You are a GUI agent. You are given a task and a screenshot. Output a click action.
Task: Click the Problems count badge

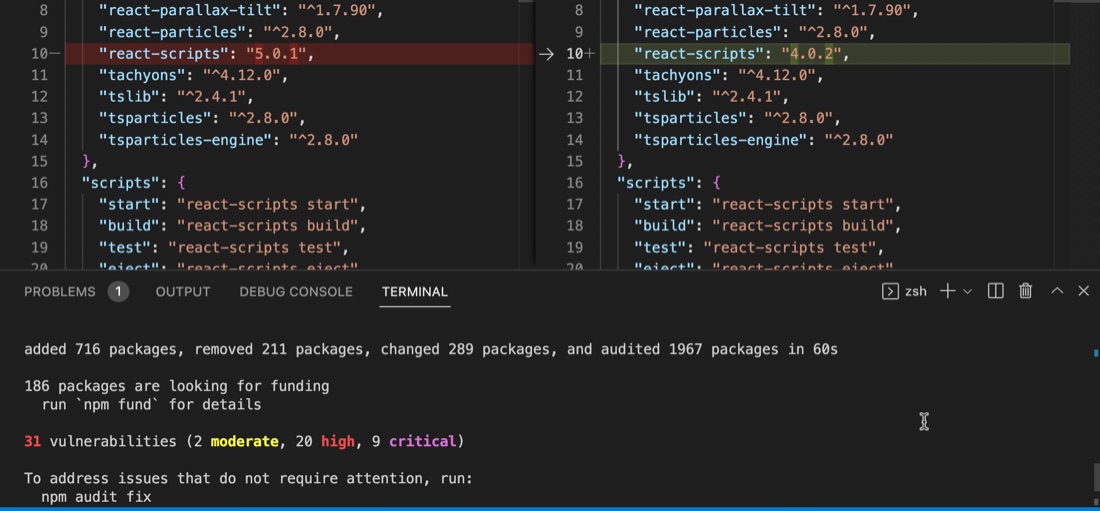point(119,292)
